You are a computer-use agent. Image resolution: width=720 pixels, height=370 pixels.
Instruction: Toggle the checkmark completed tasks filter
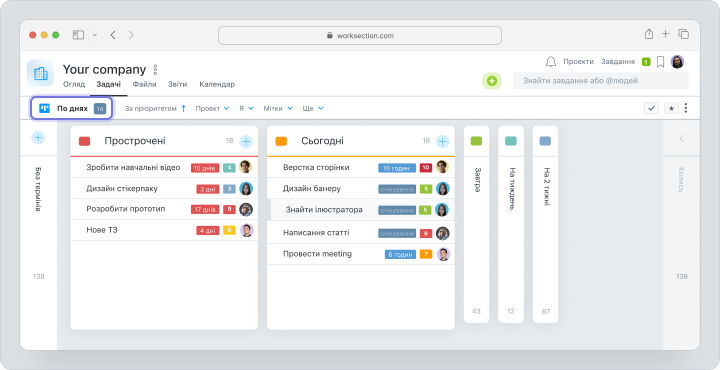pyautogui.click(x=651, y=108)
